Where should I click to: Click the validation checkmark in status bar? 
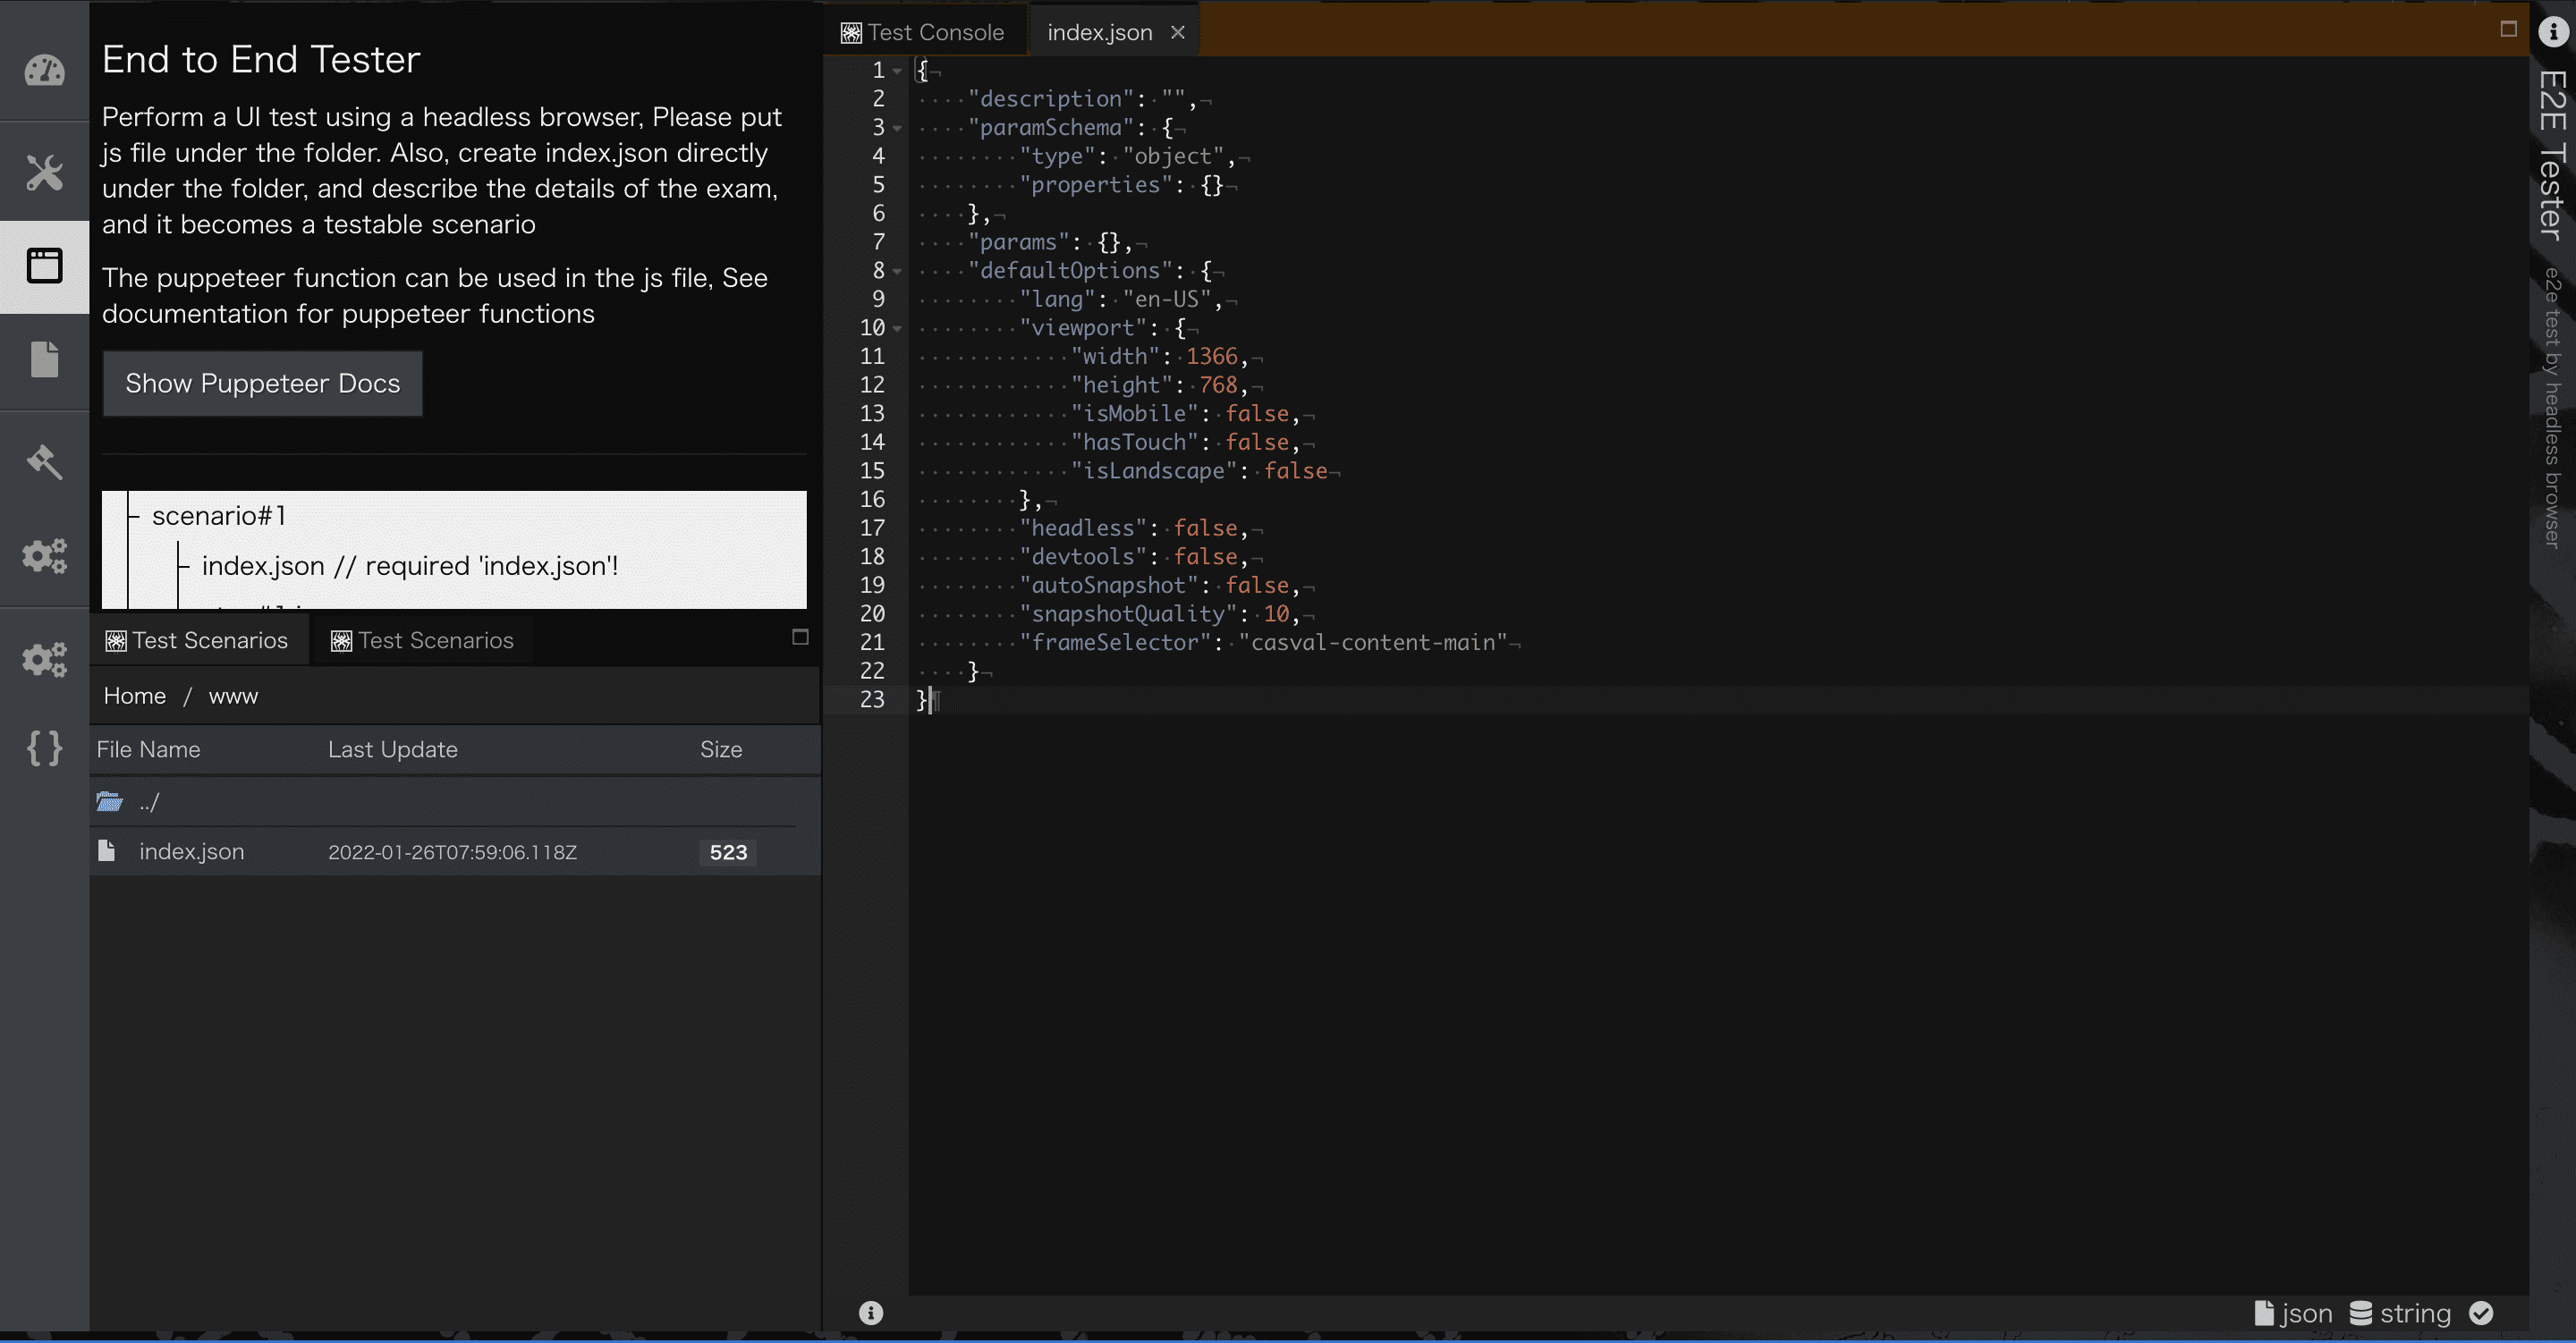pyautogui.click(x=2481, y=1313)
